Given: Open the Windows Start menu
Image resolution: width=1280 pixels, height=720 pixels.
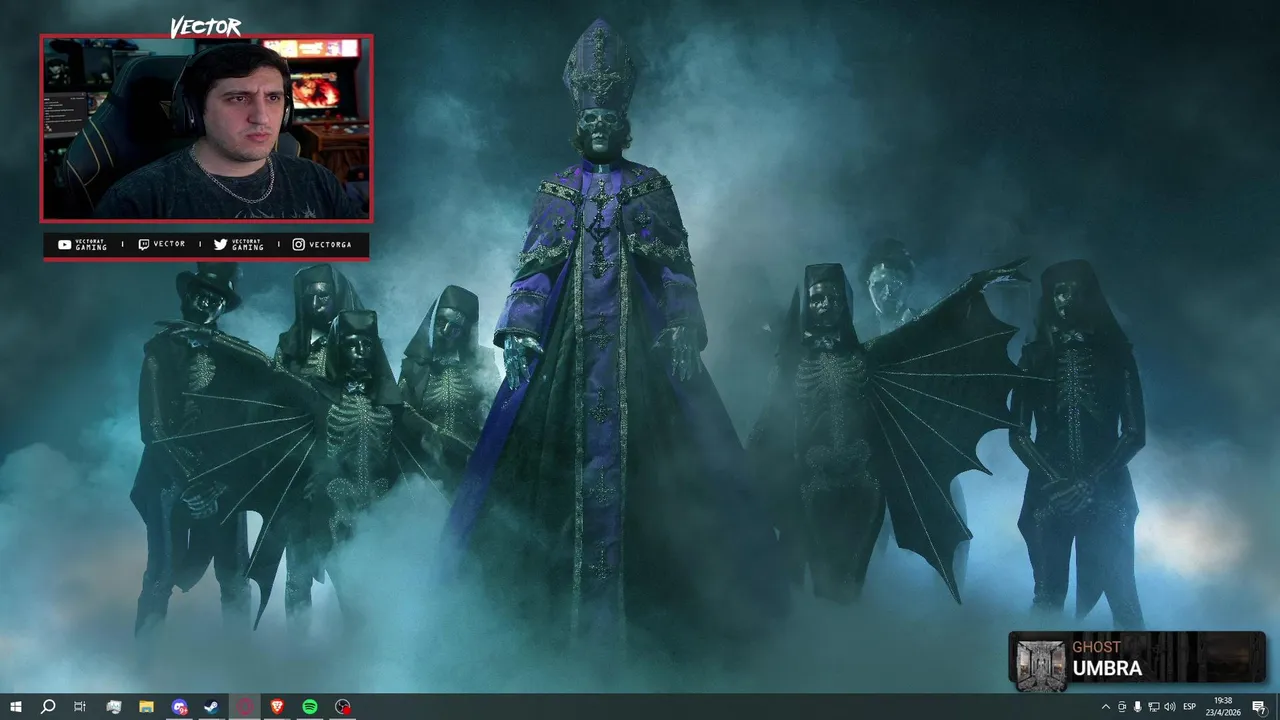Looking at the screenshot, I should click(15, 707).
